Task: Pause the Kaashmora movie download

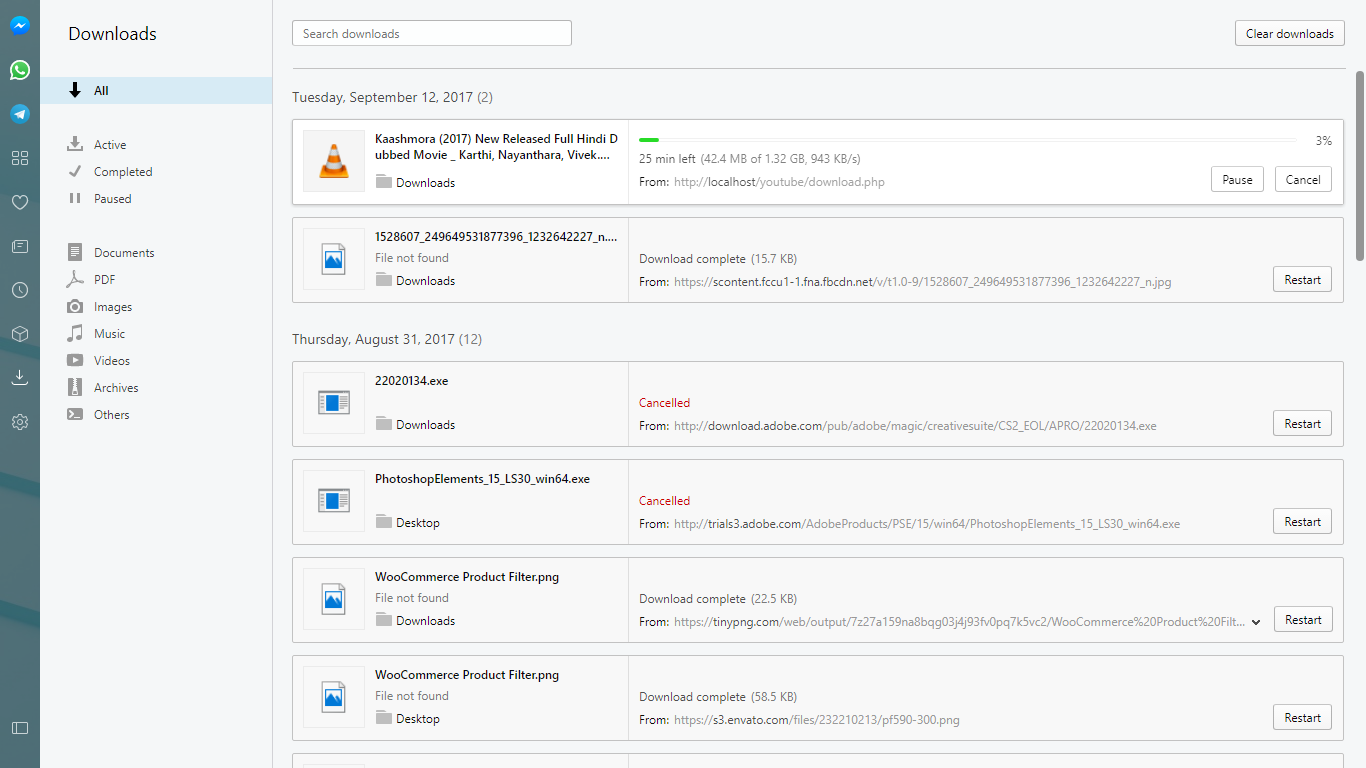Action: click(1237, 180)
